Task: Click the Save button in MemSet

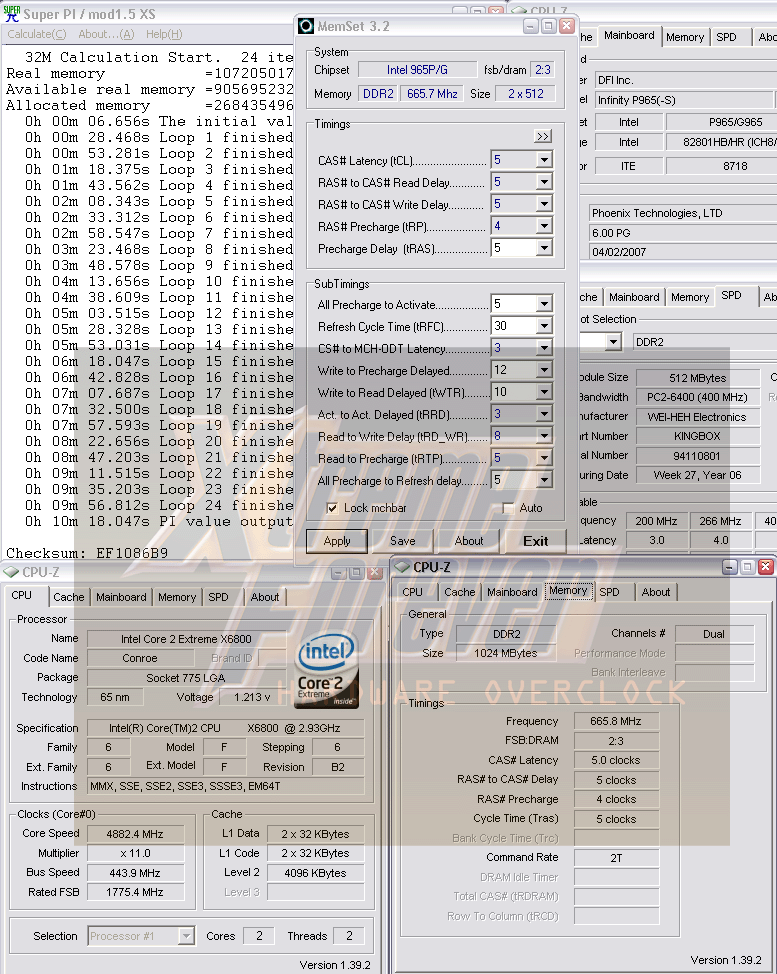Action: (402, 541)
